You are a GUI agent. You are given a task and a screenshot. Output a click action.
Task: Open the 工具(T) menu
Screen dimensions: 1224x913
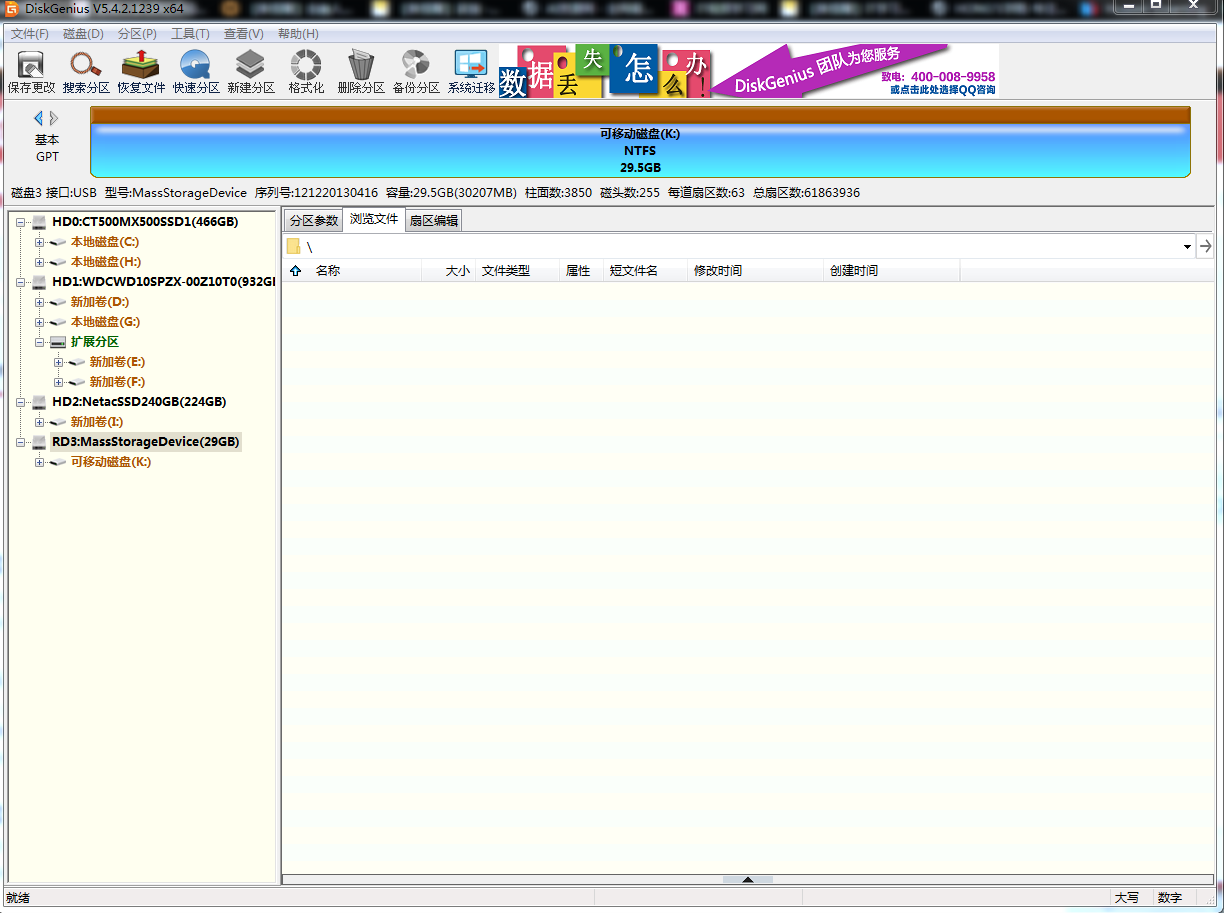(x=190, y=34)
